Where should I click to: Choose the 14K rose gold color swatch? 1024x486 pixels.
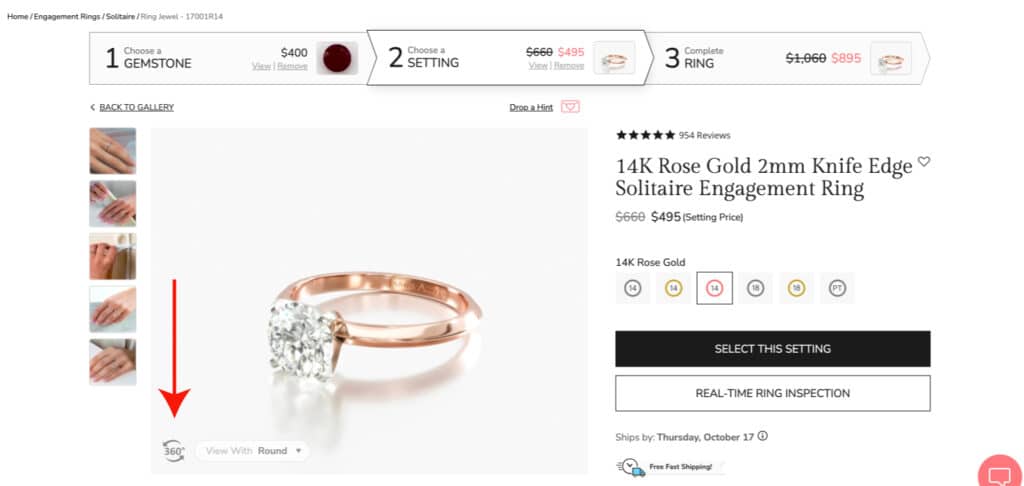(x=714, y=288)
